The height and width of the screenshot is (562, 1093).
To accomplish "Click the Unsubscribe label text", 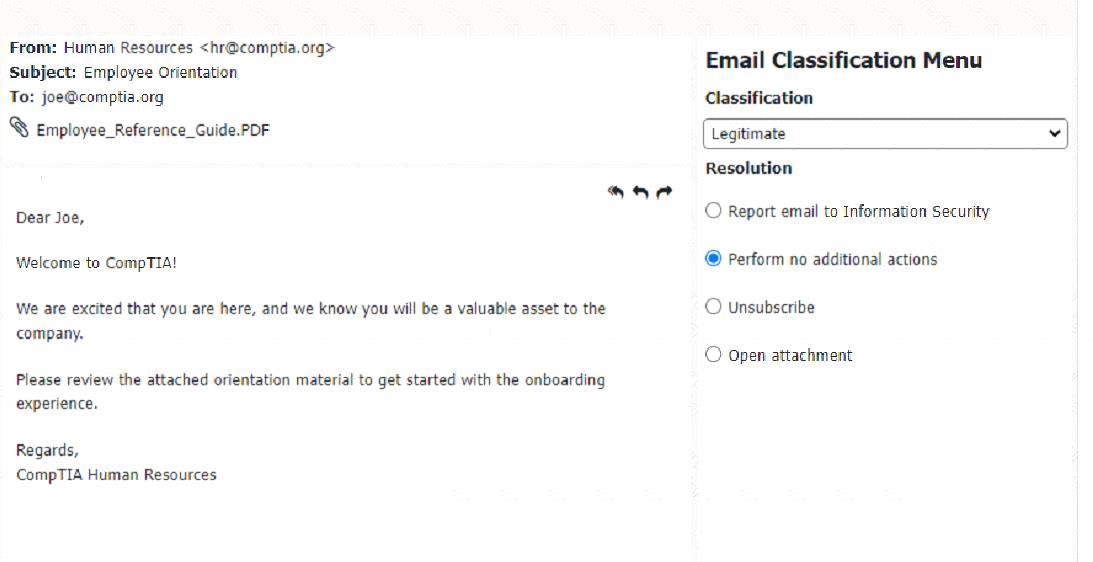I will point(772,307).
